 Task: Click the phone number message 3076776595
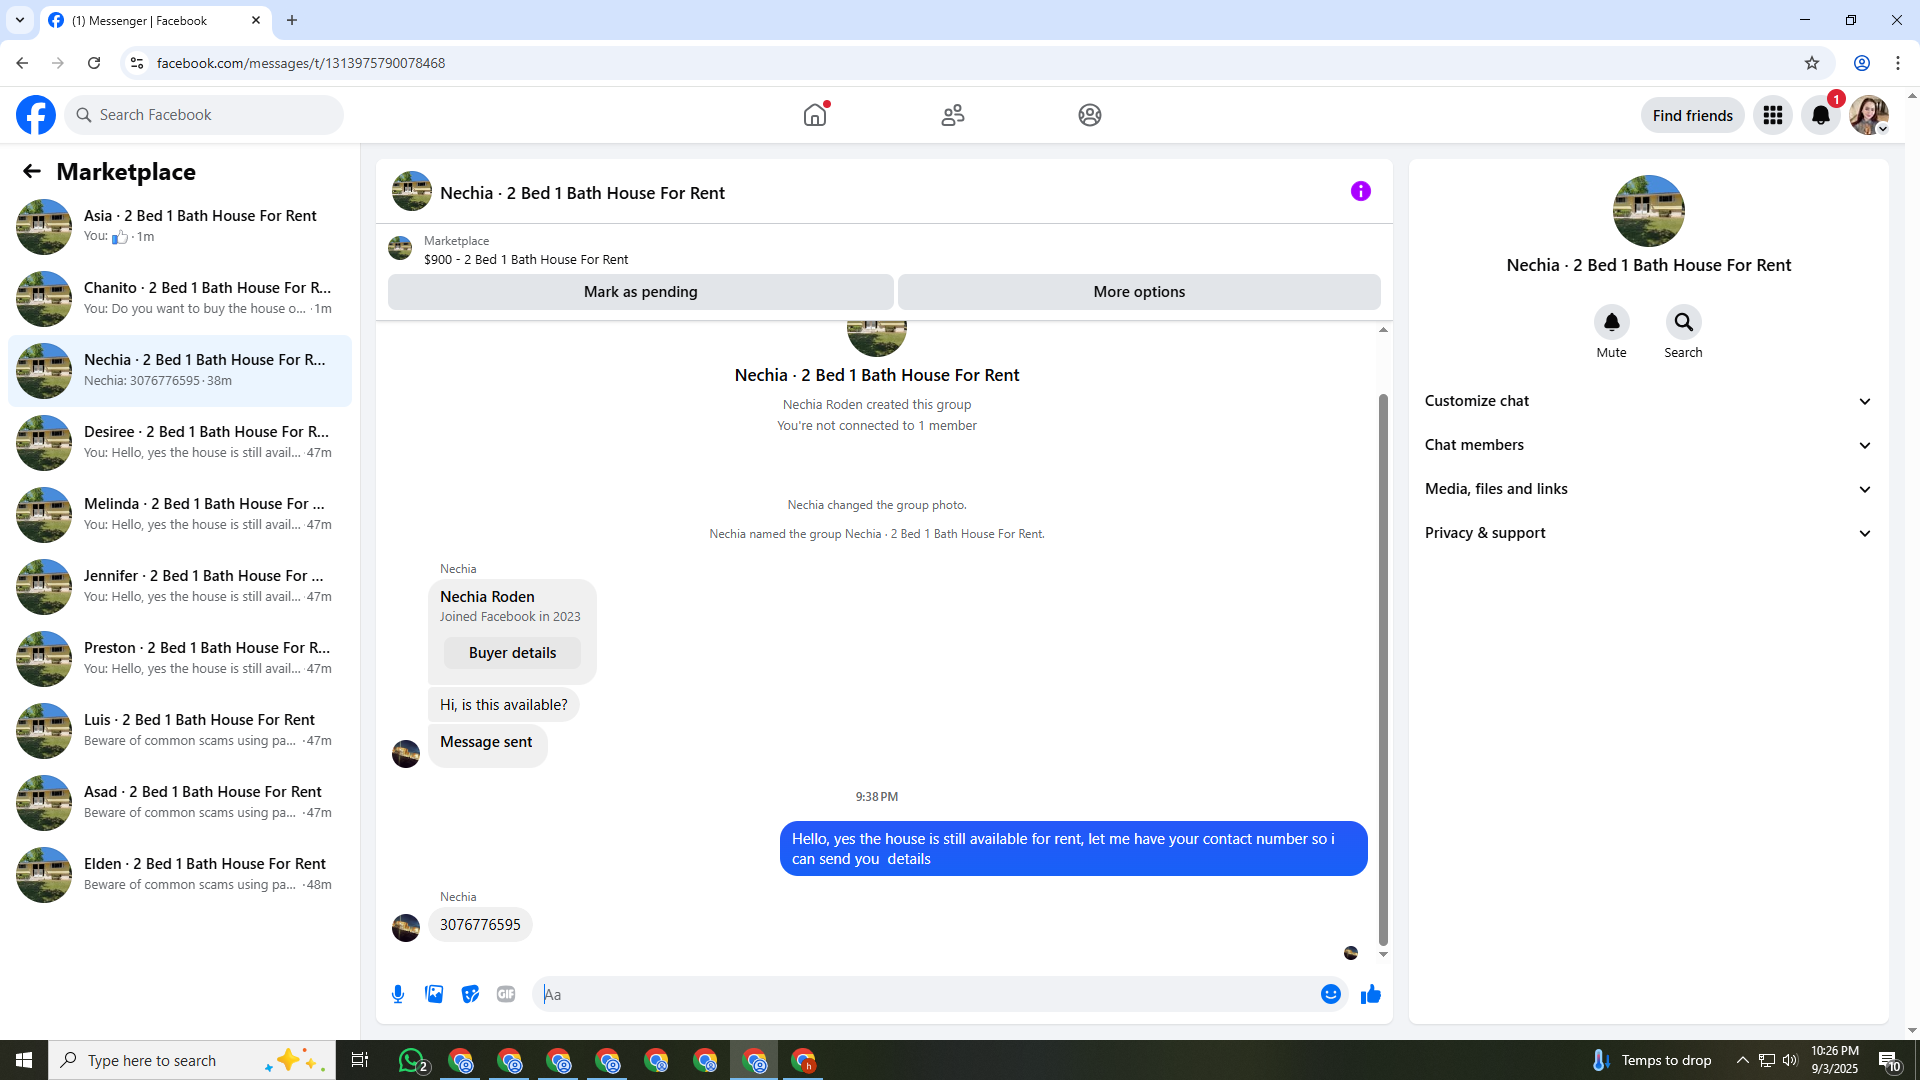480,925
